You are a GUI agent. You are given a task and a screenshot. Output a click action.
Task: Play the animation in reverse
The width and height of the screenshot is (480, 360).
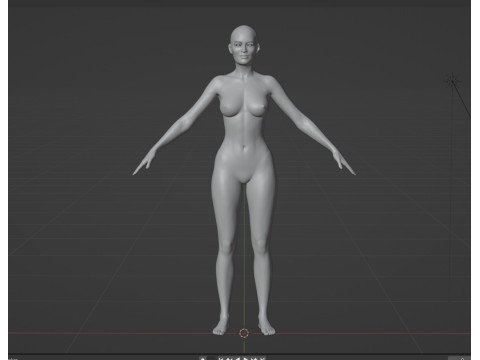point(238,359)
